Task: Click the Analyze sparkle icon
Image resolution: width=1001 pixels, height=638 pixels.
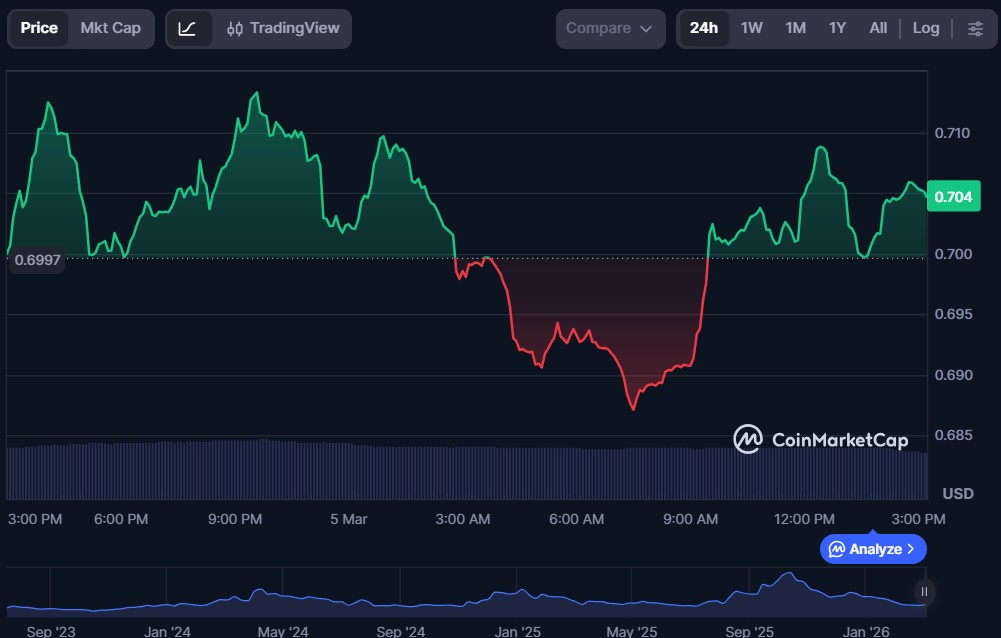Action: tap(836, 549)
